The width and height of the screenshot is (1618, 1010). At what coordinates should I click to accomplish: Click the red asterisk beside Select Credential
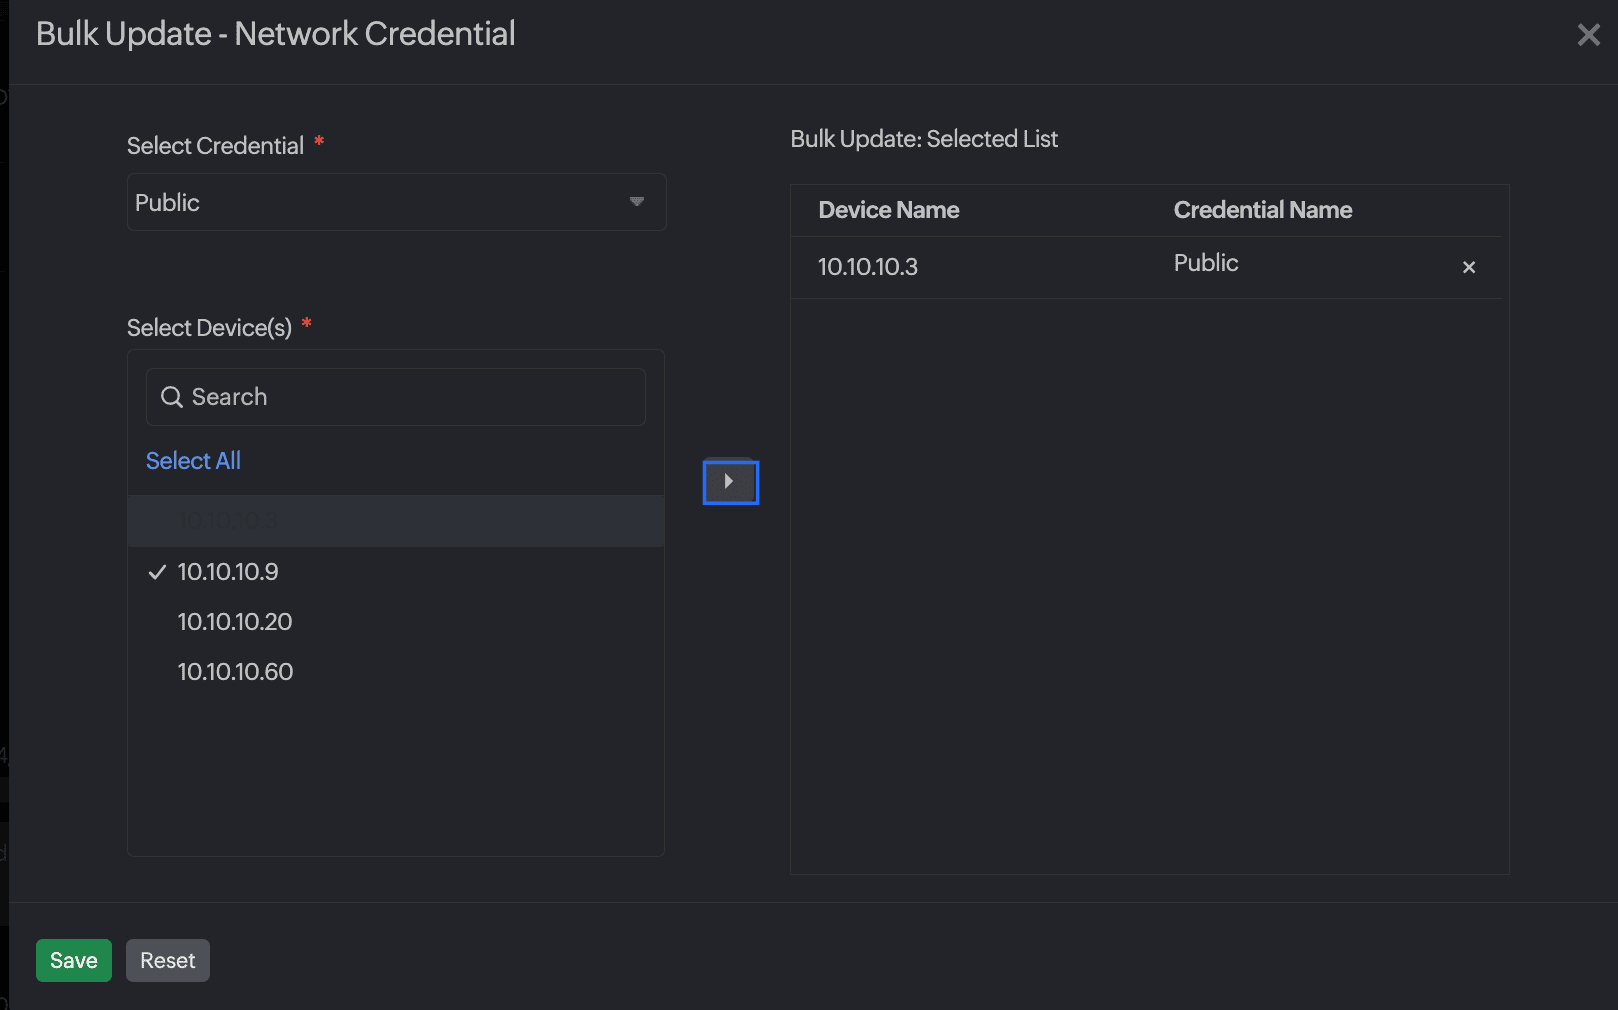[x=318, y=143]
